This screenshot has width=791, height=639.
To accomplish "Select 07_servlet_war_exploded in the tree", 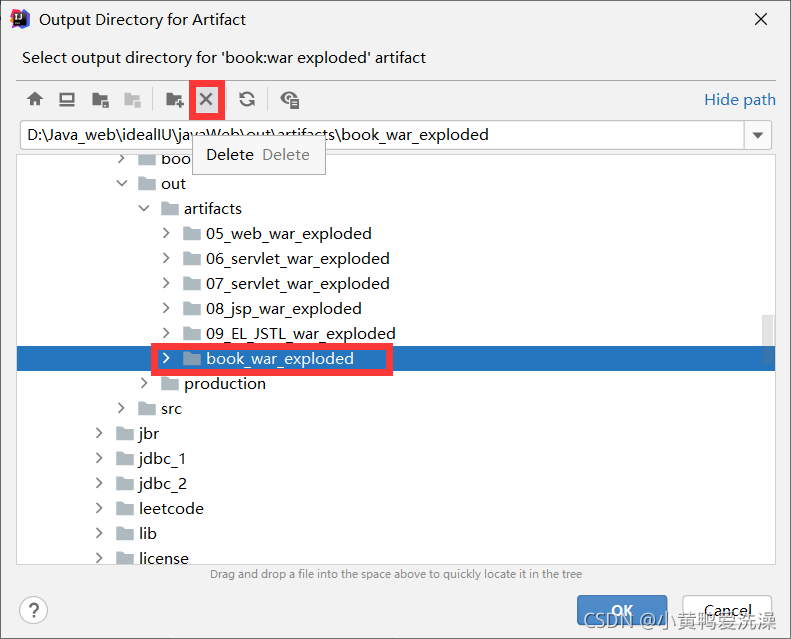I will (396, 283).
